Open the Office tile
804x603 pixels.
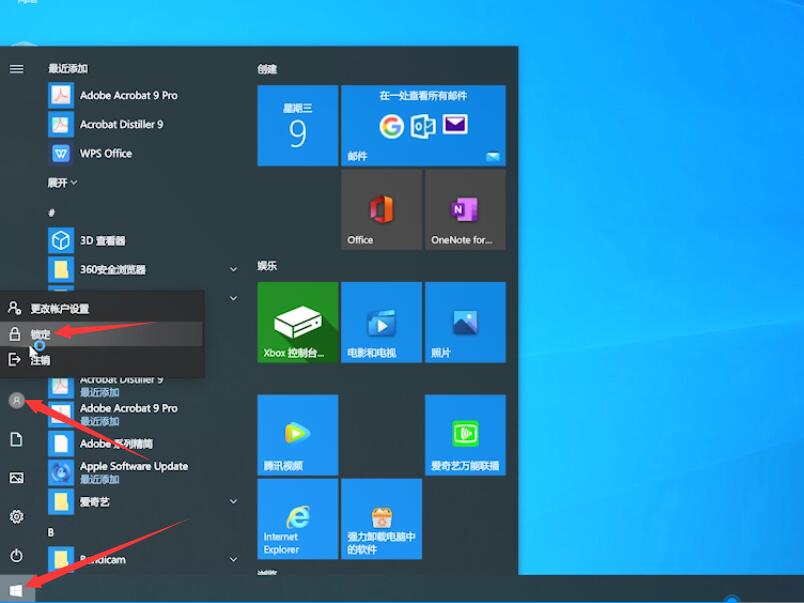[381, 210]
